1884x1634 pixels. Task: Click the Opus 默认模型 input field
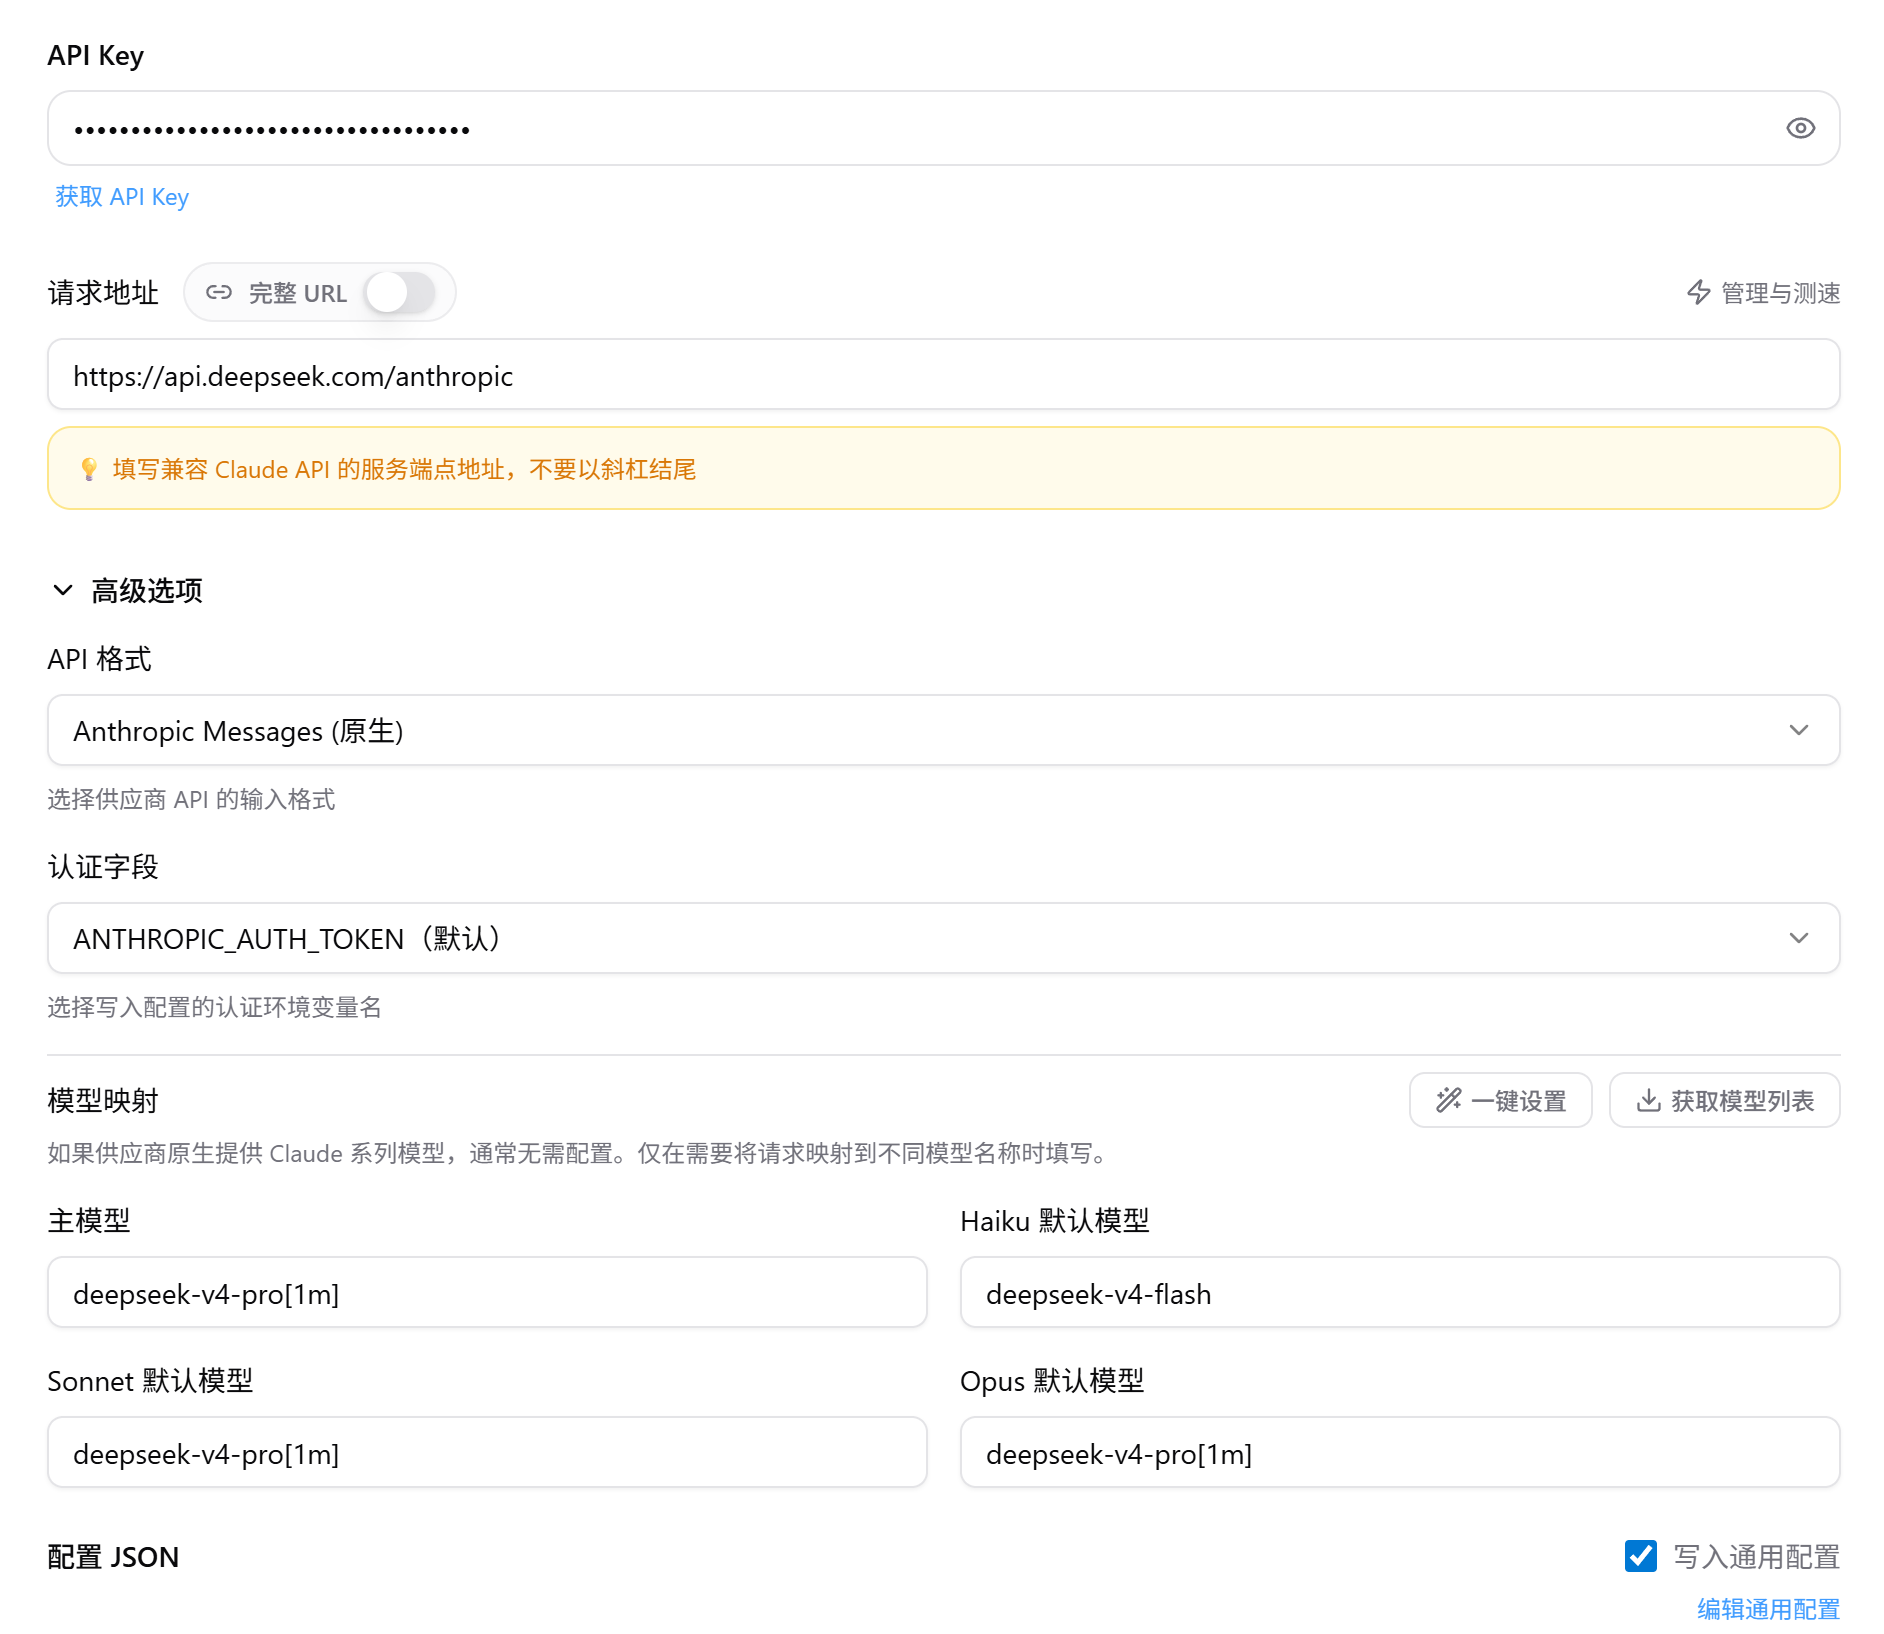[1400, 1453]
